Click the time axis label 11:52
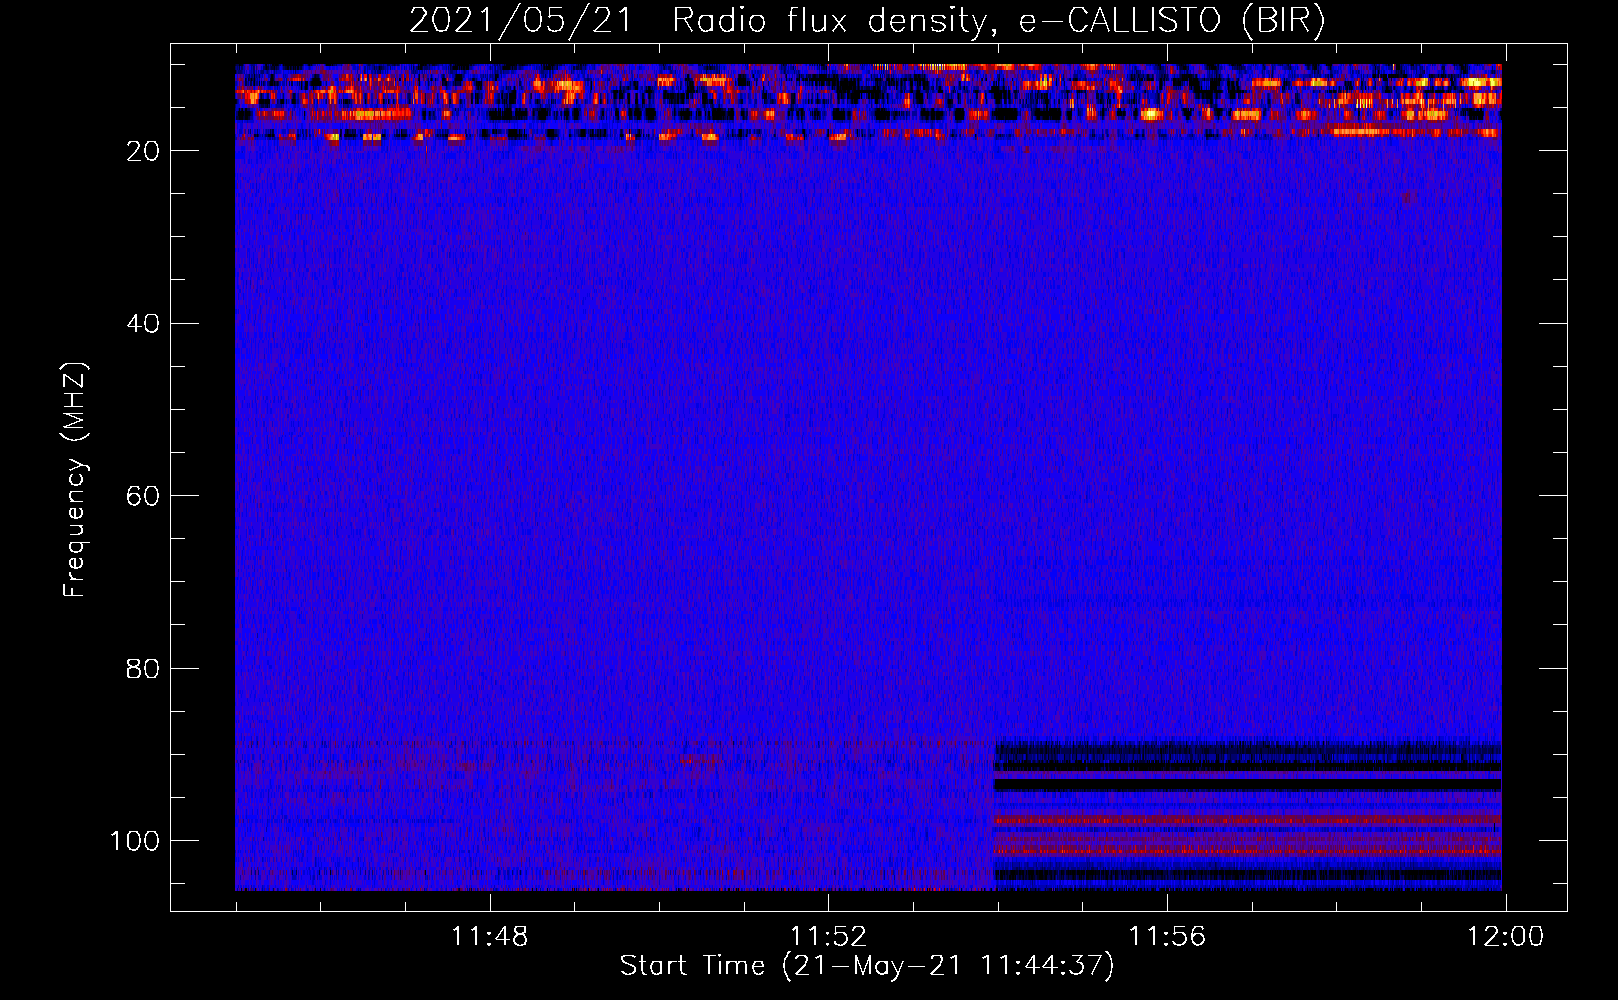1618x1000 pixels. [828, 937]
